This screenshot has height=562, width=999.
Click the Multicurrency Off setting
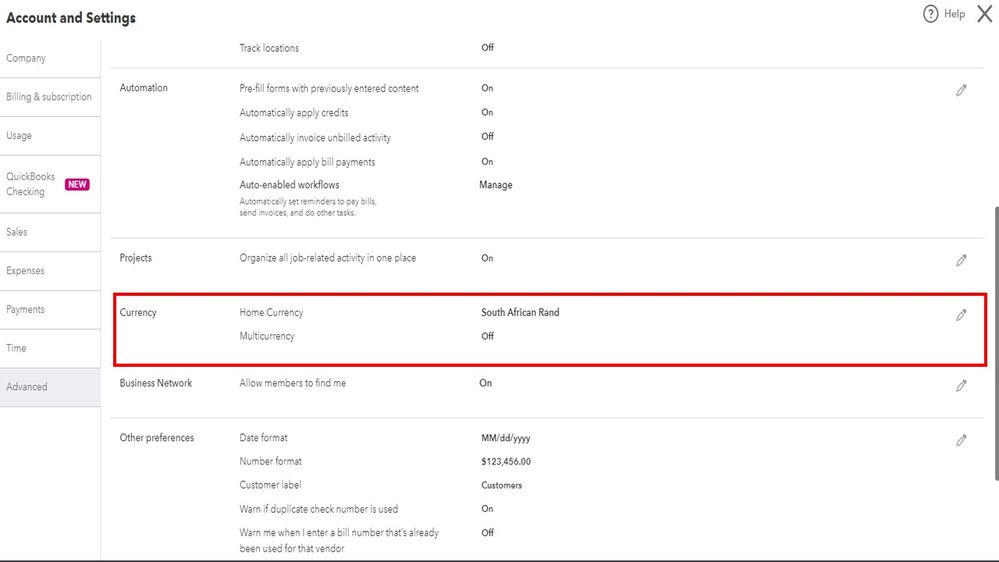click(x=488, y=337)
